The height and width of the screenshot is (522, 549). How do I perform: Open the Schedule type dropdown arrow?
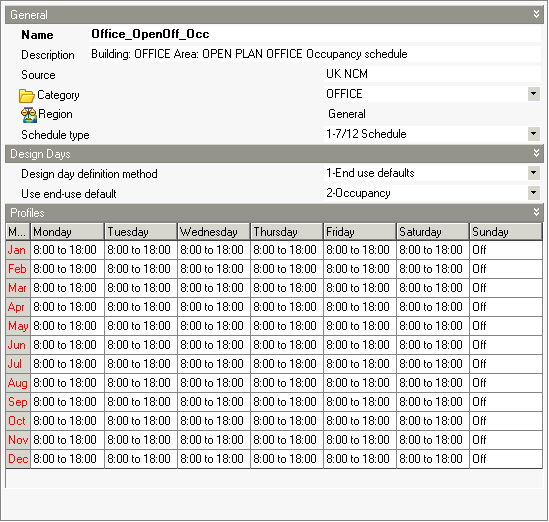pos(533,134)
